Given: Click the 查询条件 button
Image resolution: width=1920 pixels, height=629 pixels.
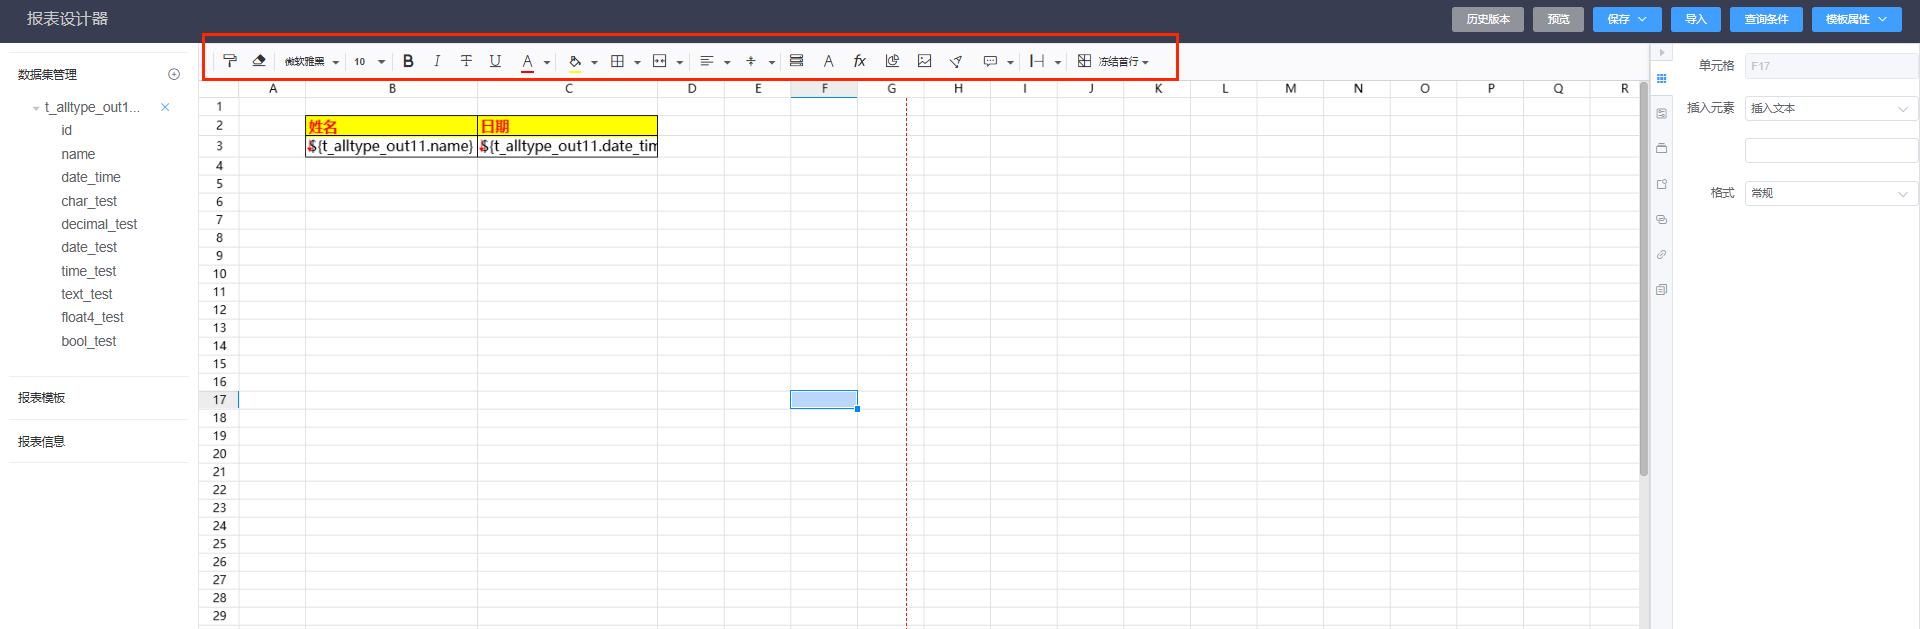Looking at the screenshot, I should tap(1766, 19).
